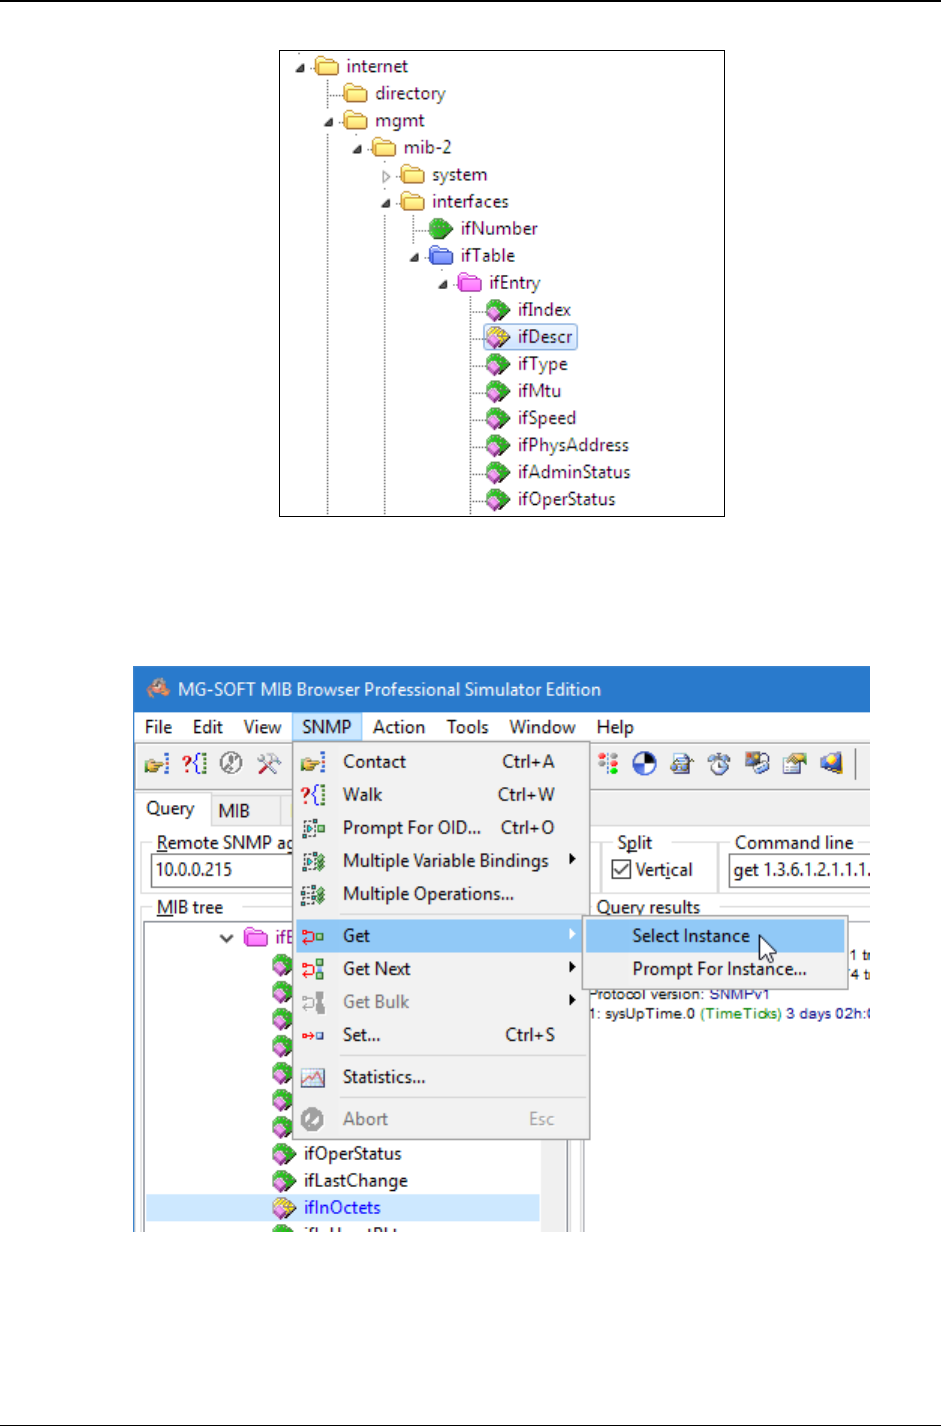The image size is (941, 1426).
Task: Select the ifAdminStatus tree item
Action: tap(574, 472)
